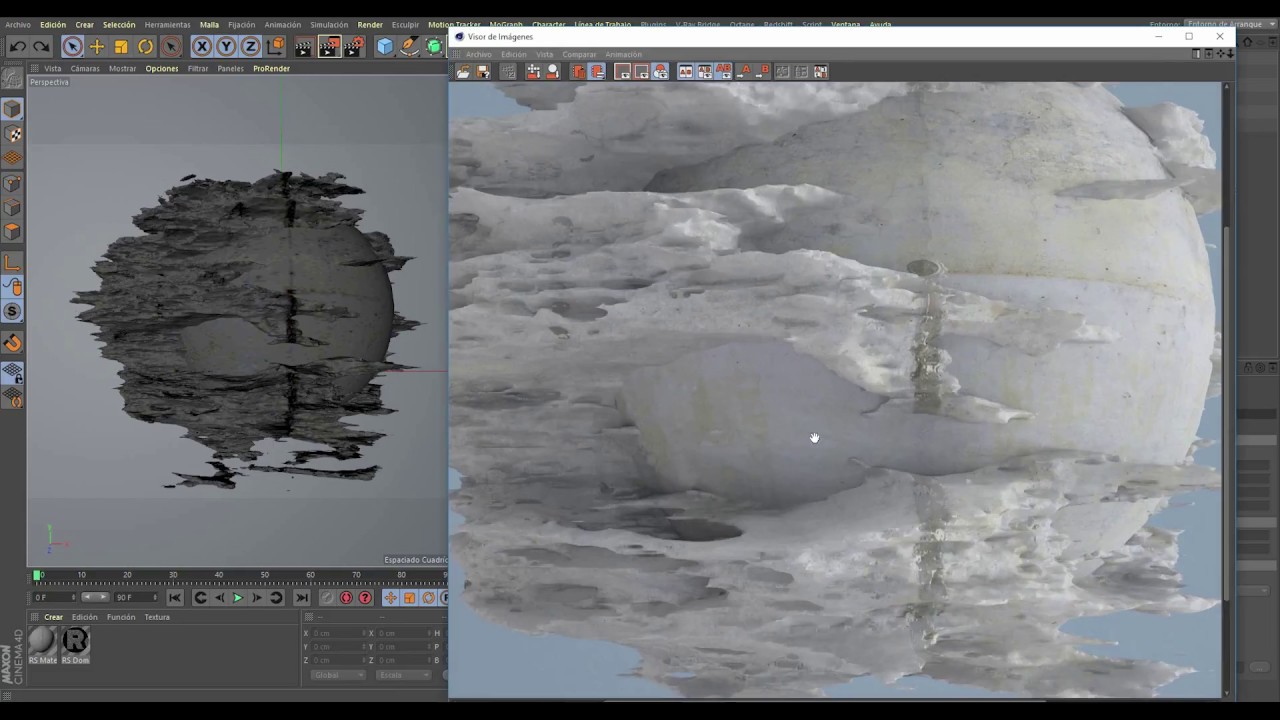1280x720 pixels.
Task: Select the Texture mode checker icon
Action: (x=12, y=134)
